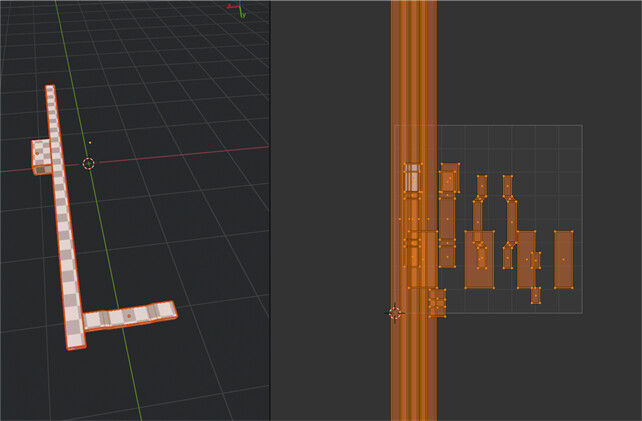The image size is (642, 421).
Task: Select the rightmost isolated rectangular UV island
Action: (563, 259)
